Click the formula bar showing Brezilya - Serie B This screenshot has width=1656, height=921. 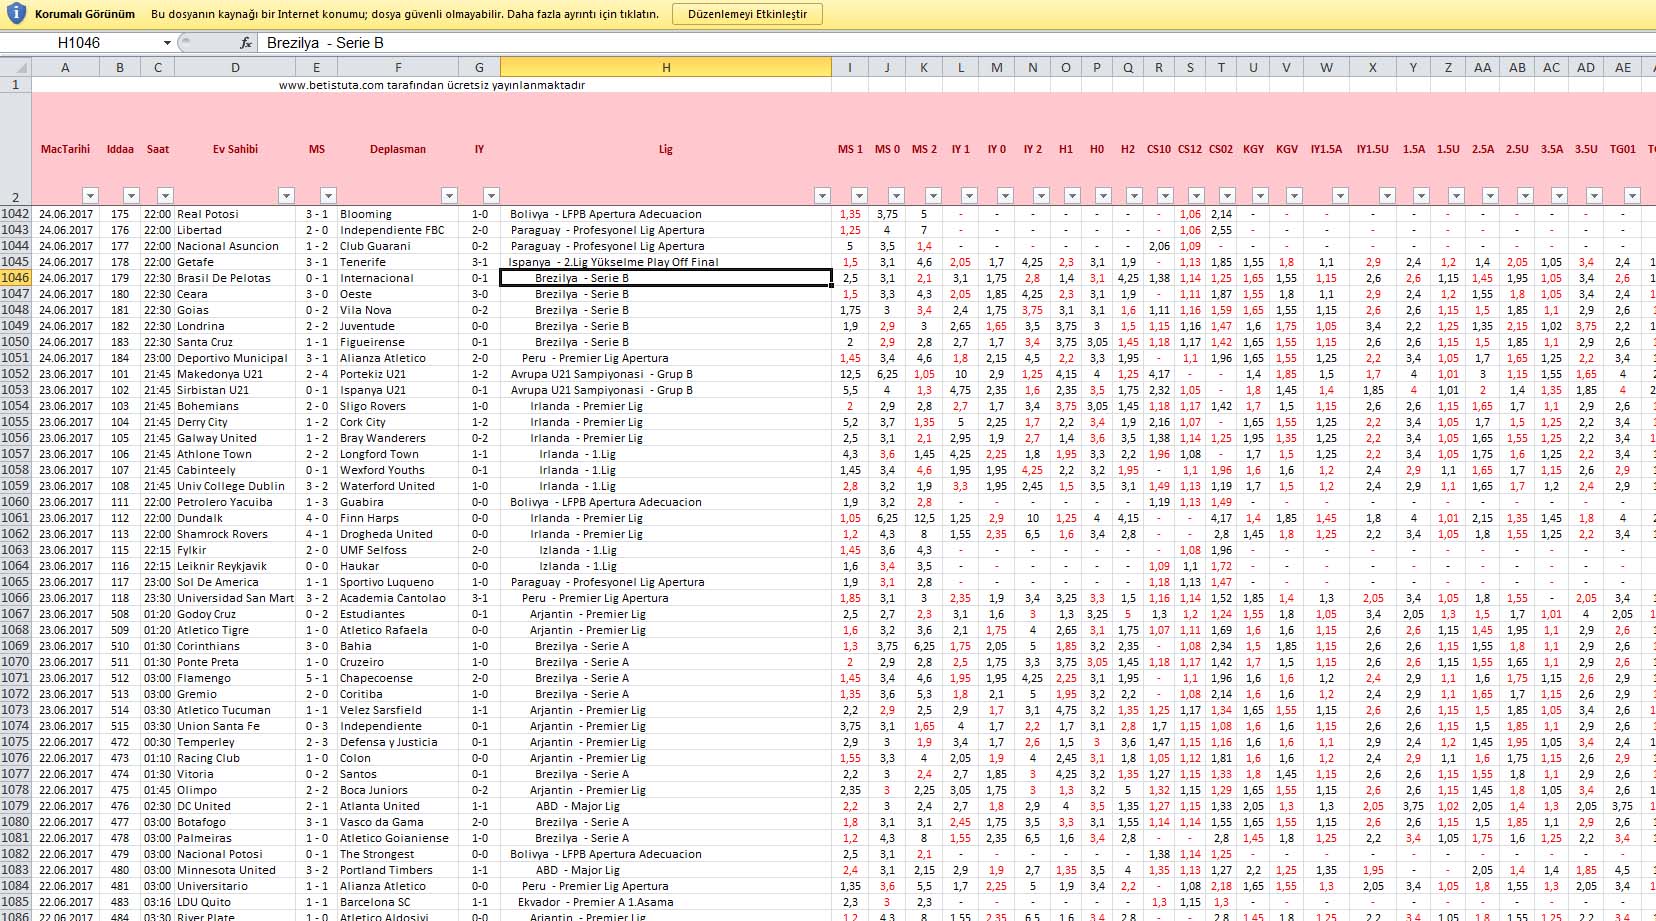pos(955,43)
